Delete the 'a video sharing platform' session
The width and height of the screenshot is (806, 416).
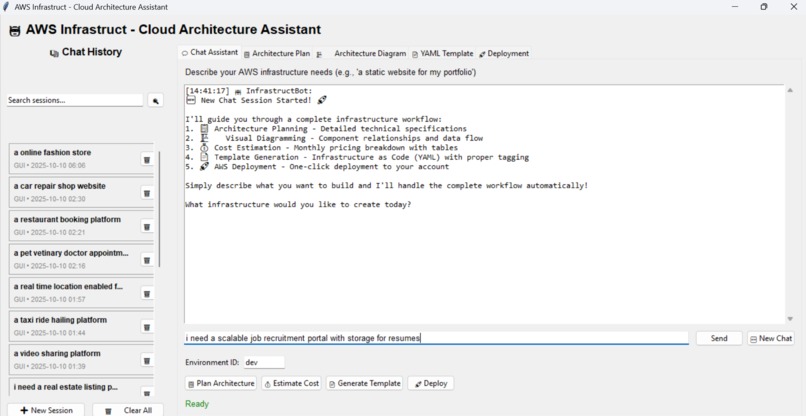coord(146,360)
